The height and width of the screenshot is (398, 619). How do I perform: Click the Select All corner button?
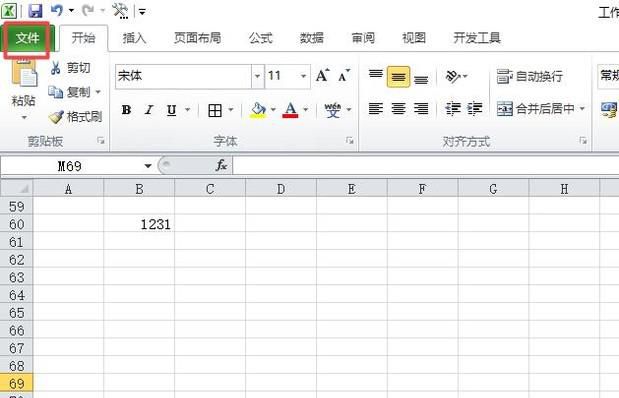coord(17,189)
